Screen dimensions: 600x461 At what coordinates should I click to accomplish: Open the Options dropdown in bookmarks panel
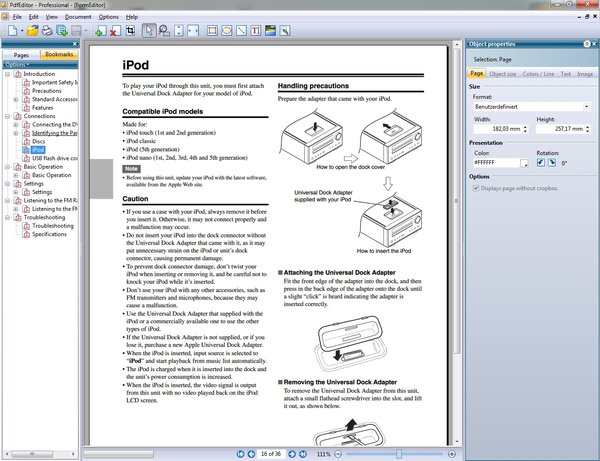point(15,64)
